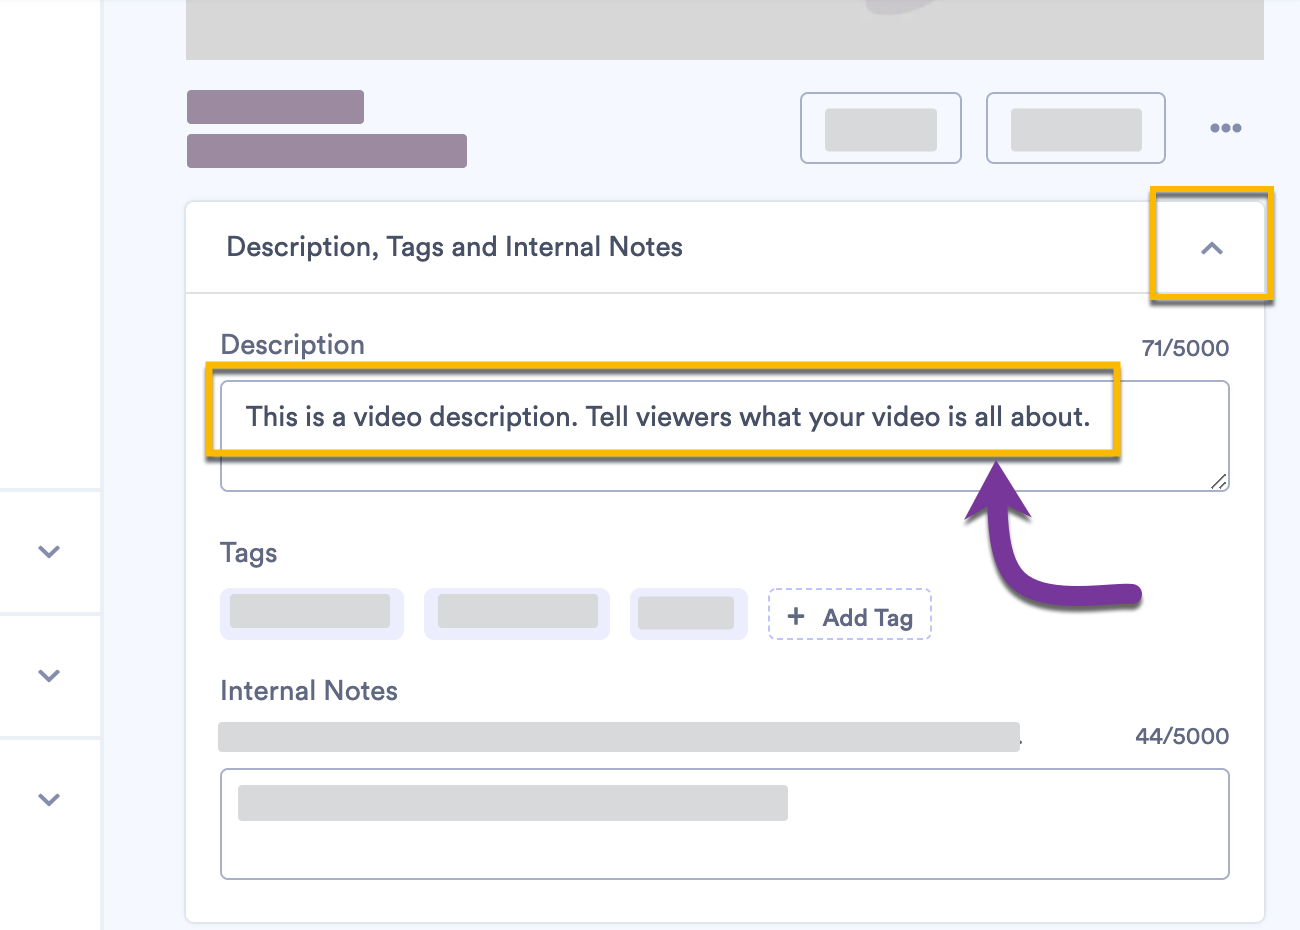Click the outlined button next to three-dot menu
Image resolution: width=1300 pixels, height=930 pixels.
click(1075, 128)
